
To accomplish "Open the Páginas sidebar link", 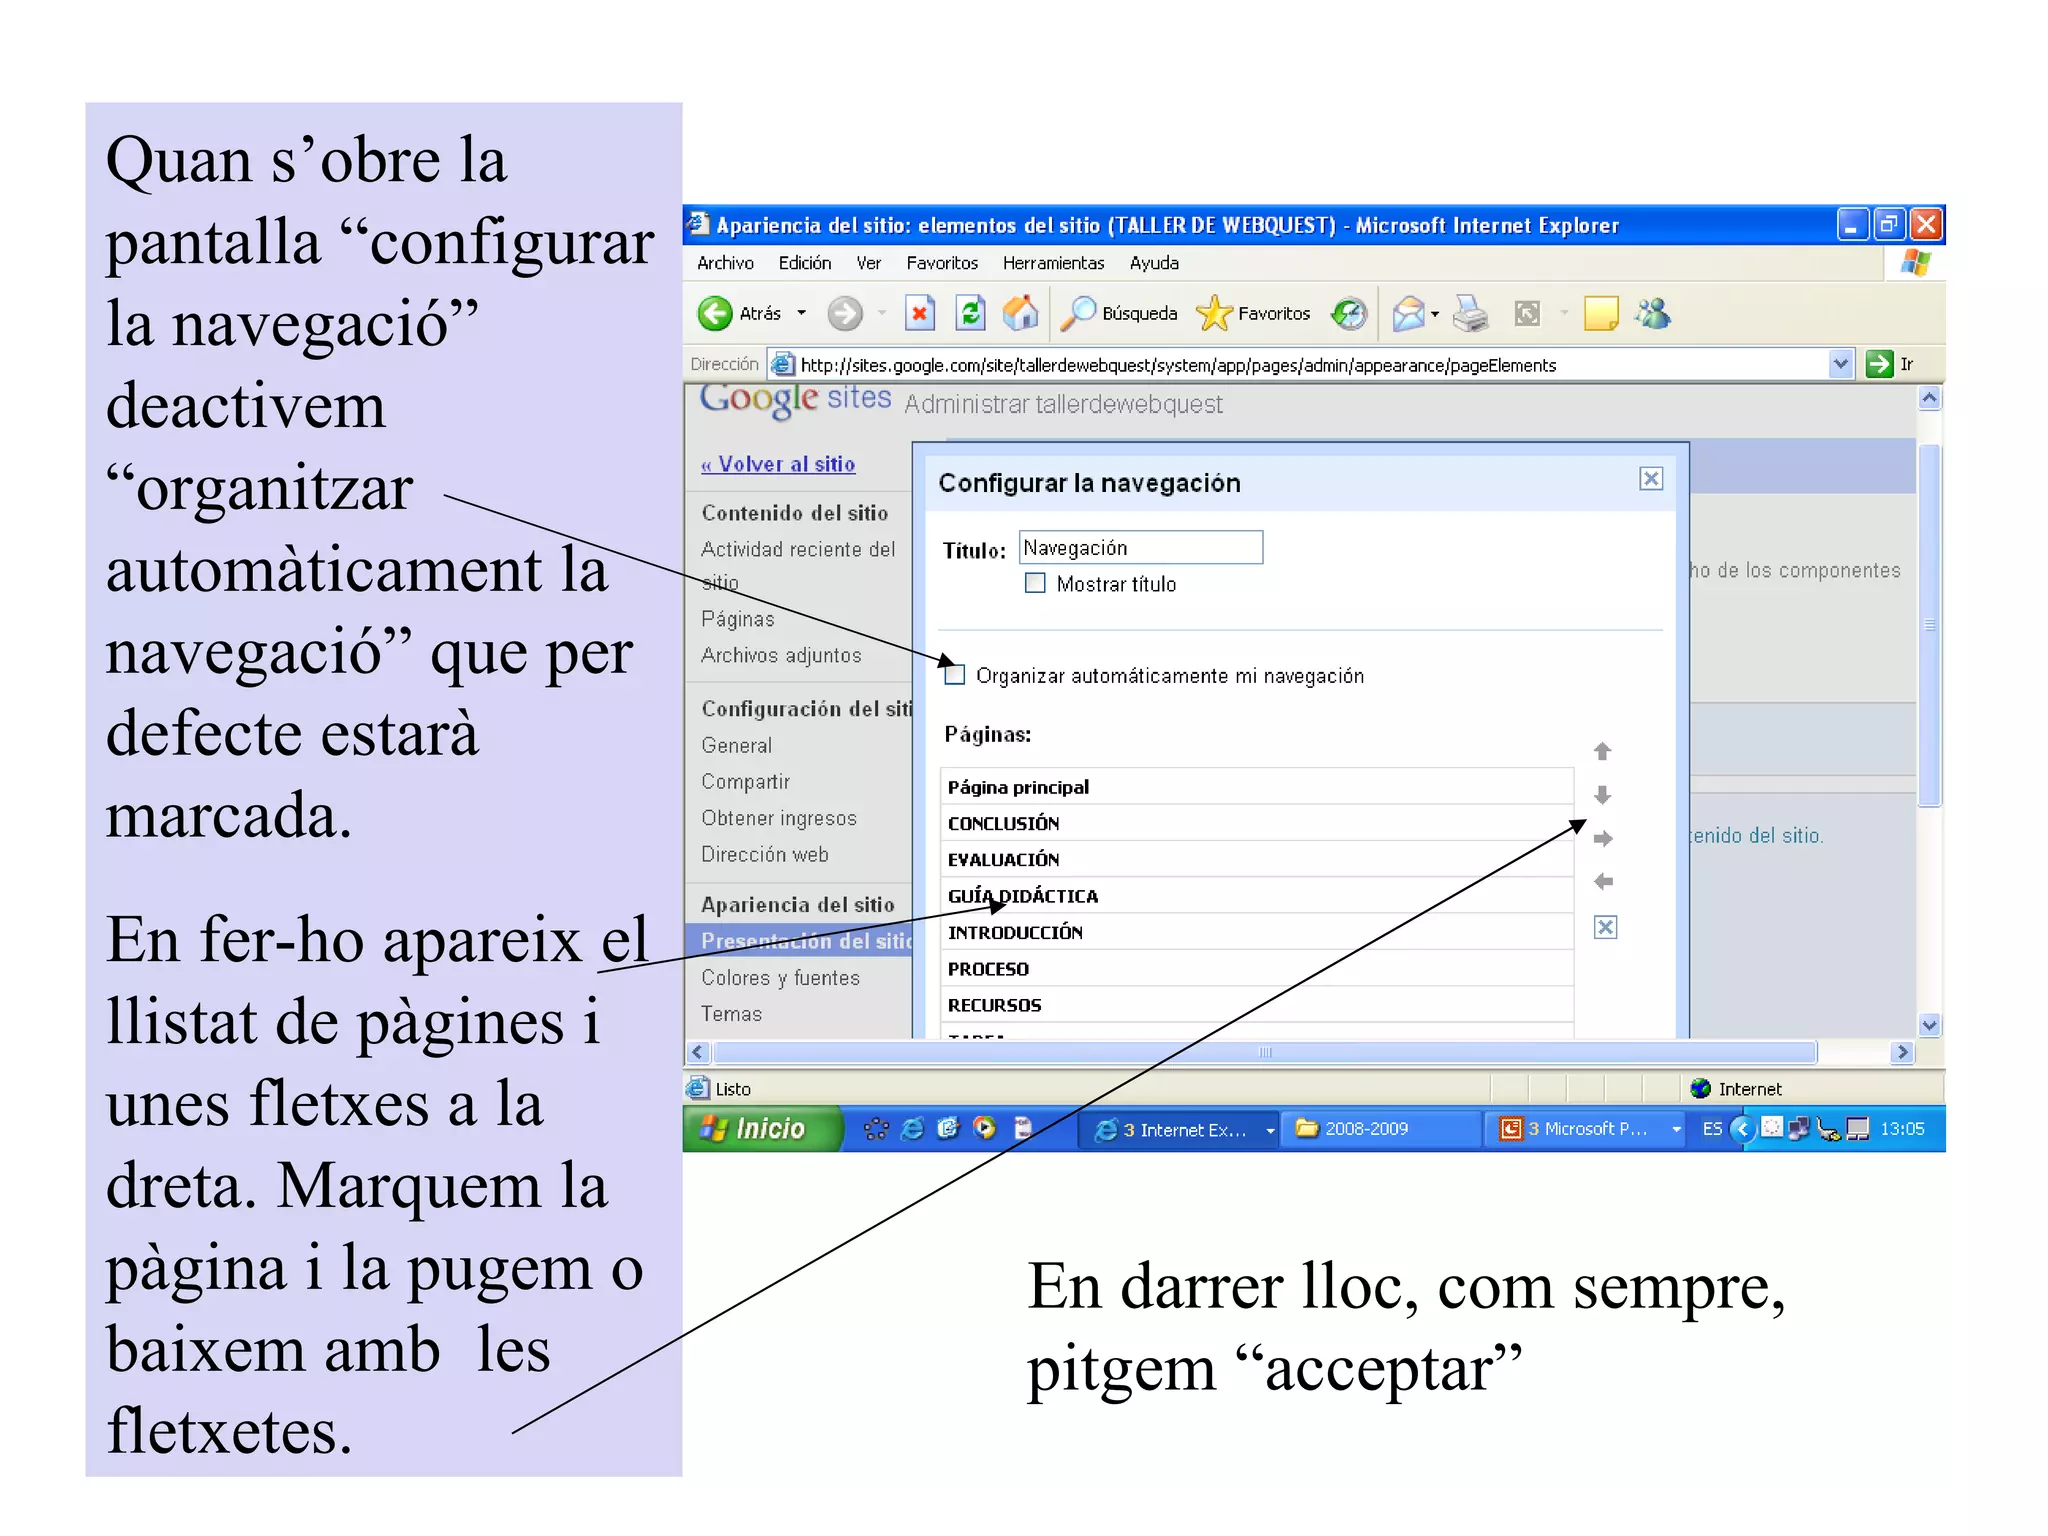I will (x=738, y=619).
